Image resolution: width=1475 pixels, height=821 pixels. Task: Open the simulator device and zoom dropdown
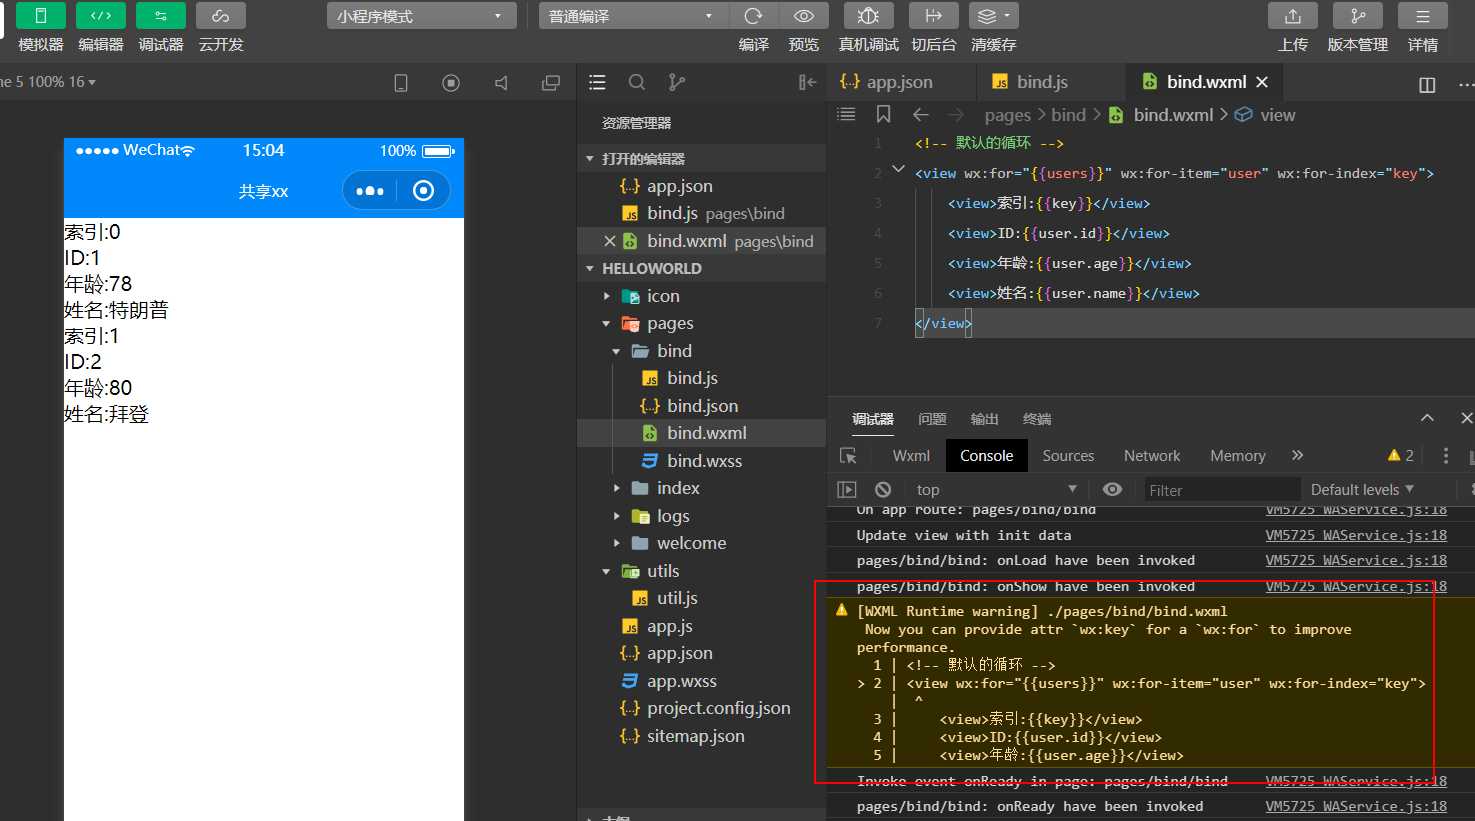tap(48, 82)
